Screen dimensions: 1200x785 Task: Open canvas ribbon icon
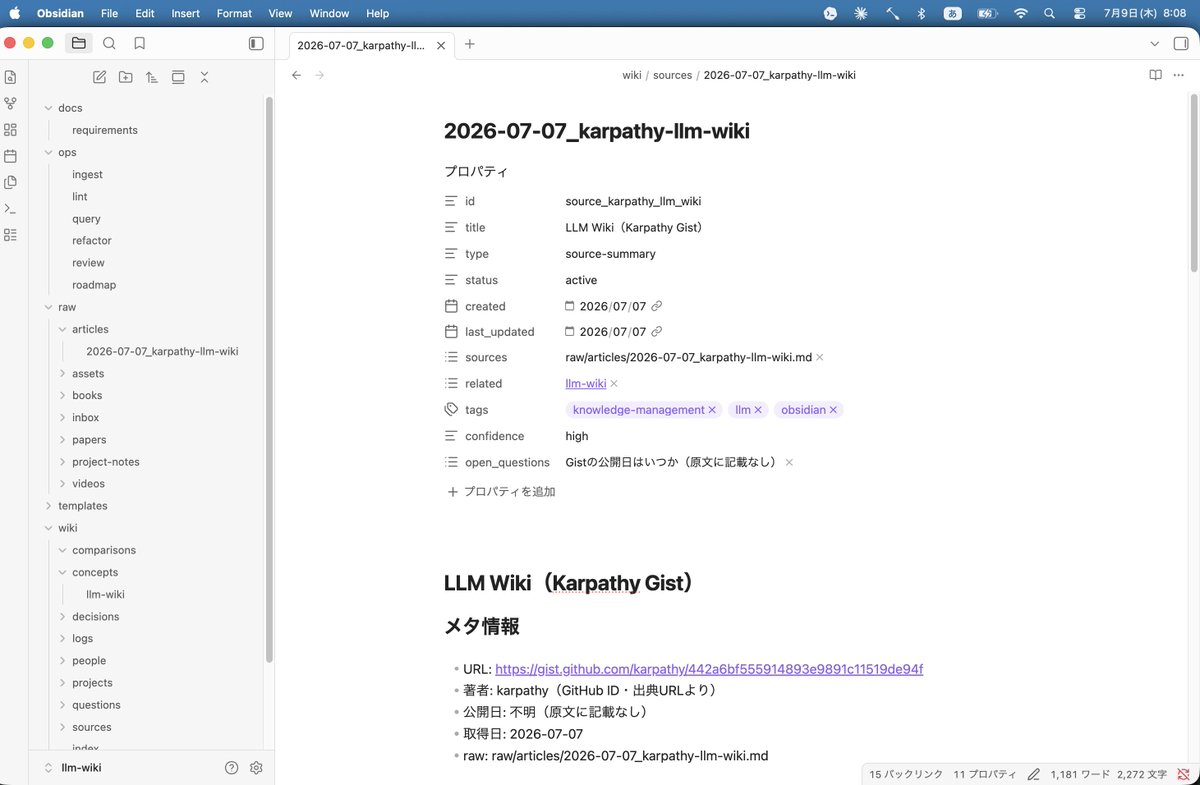coord(11,130)
